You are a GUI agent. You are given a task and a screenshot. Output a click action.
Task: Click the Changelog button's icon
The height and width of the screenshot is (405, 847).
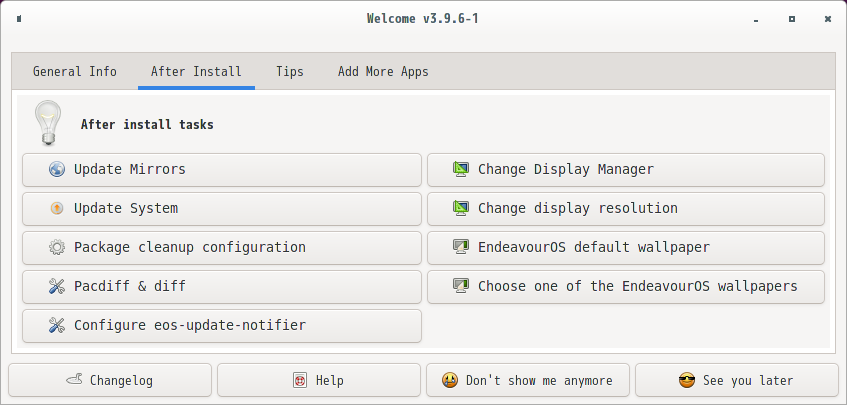pos(75,380)
